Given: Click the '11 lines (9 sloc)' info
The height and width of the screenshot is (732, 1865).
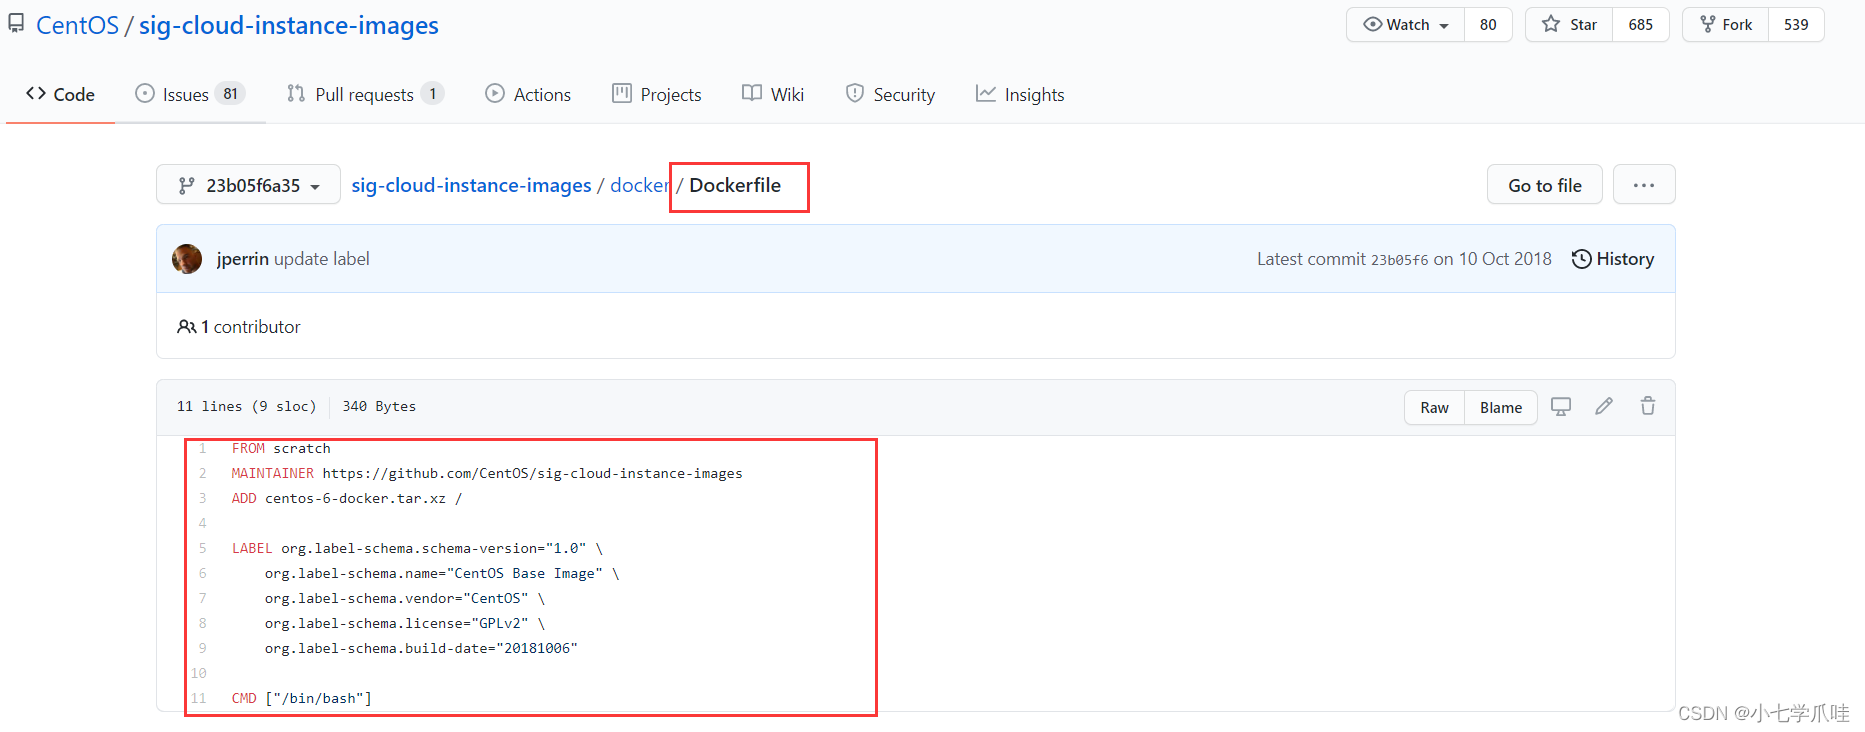Looking at the screenshot, I should (x=246, y=406).
